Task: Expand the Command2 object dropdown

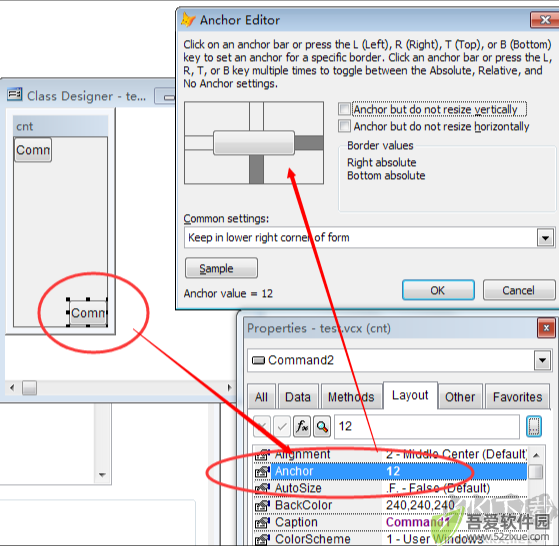Action: pos(542,360)
